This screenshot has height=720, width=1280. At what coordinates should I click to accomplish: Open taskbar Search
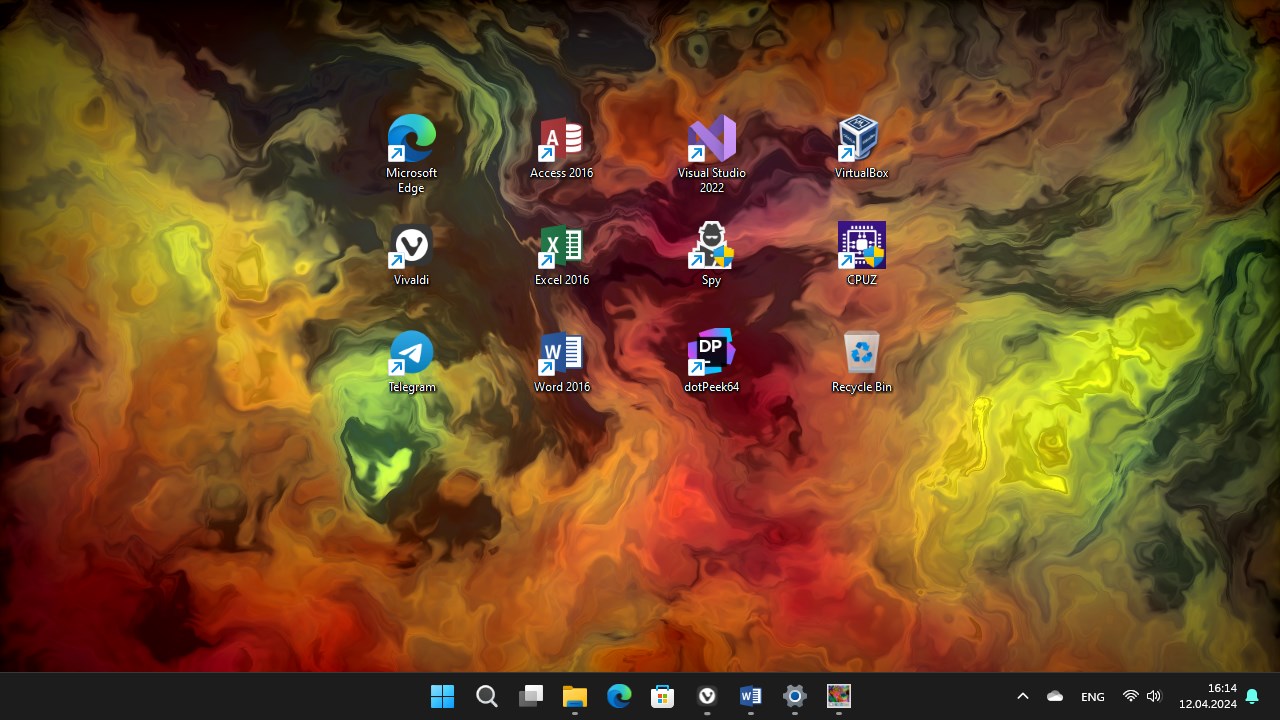pos(486,696)
